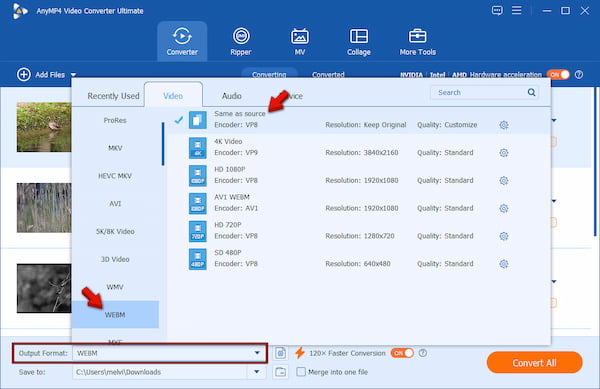600x389 pixels.
Task: Open the Ripper module
Action: pyautogui.click(x=241, y=41)
